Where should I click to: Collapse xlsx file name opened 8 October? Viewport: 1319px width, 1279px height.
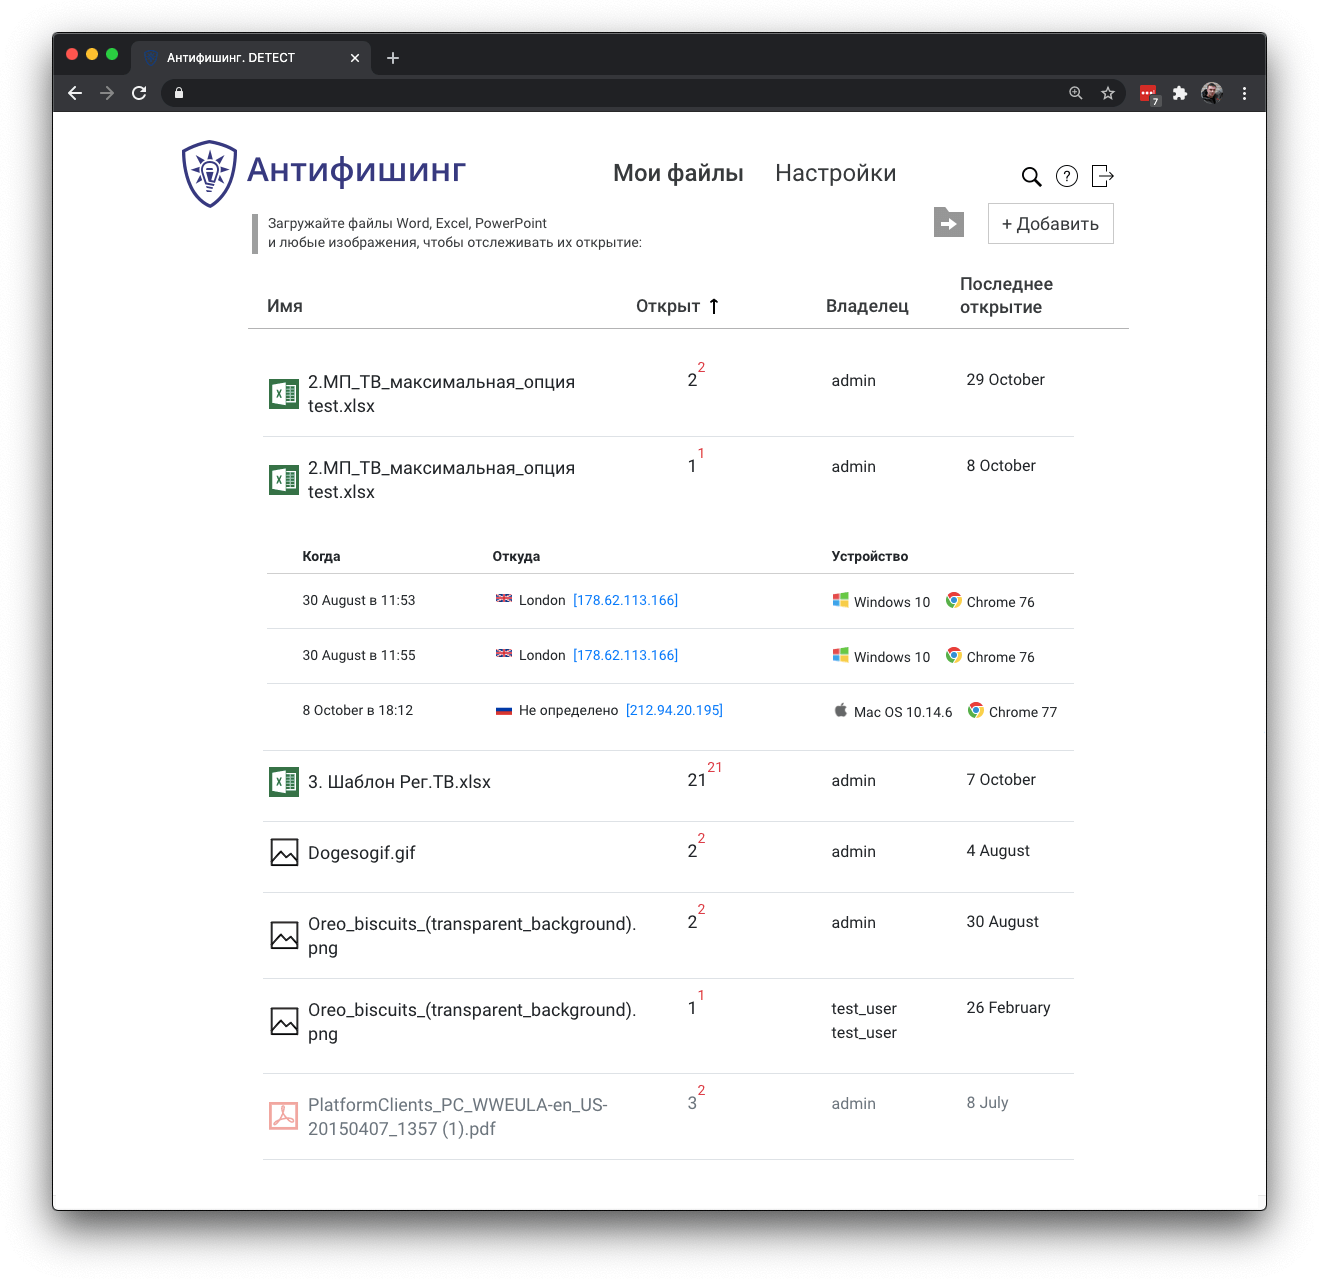coord(441,480)
